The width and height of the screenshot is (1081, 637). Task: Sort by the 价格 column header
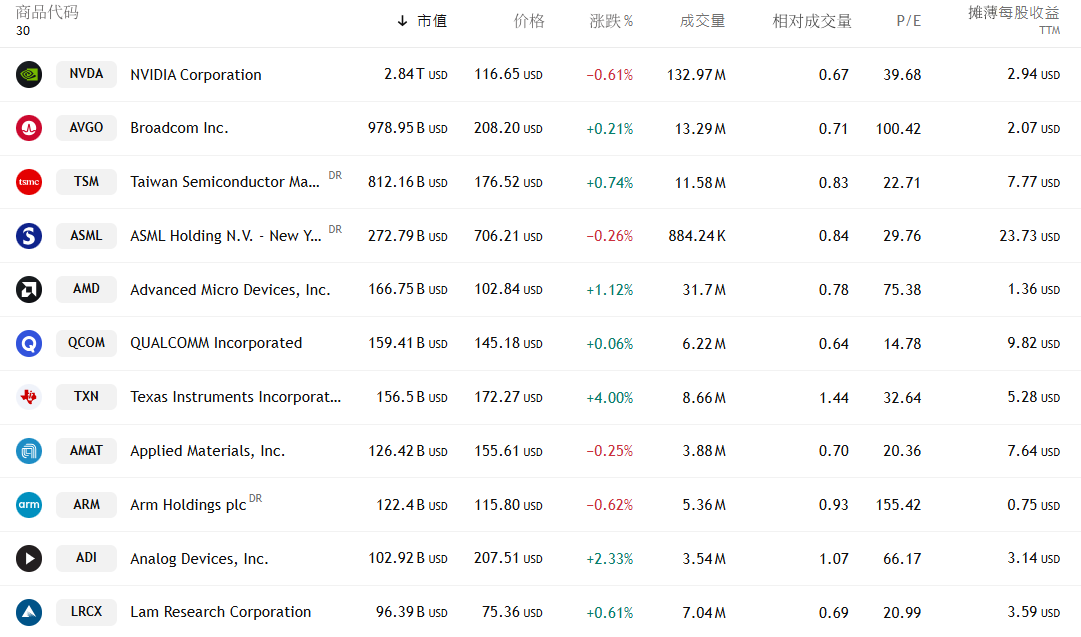tap(529, 21)
